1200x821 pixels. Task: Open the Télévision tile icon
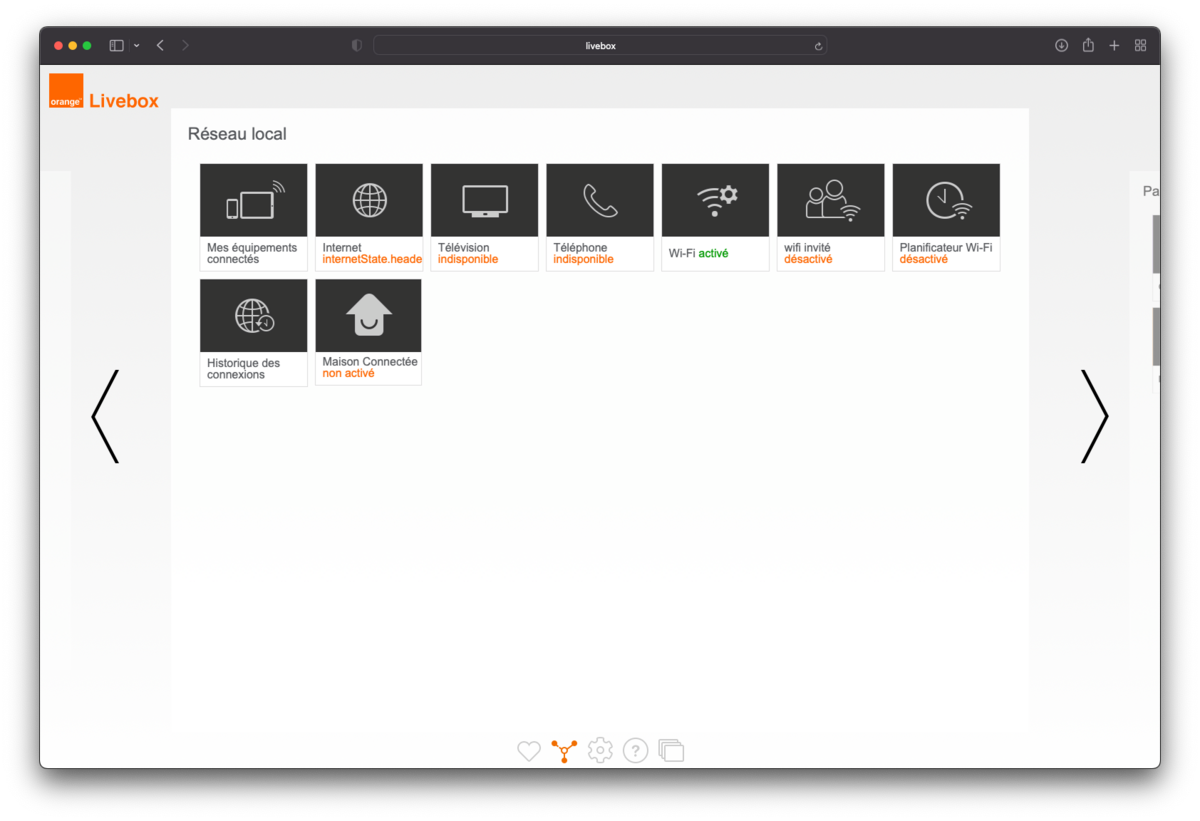485,200
